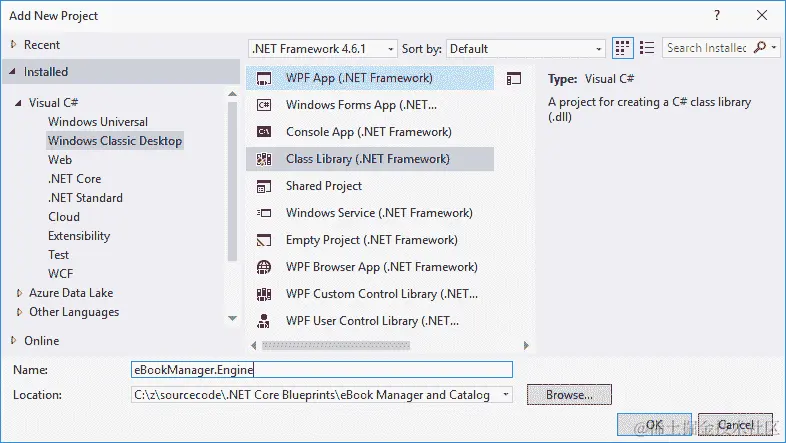Image resolution: width=786 pixels, height=443 pixels.
Task: Click the pane icon beside WPF App
Action: 514,78
